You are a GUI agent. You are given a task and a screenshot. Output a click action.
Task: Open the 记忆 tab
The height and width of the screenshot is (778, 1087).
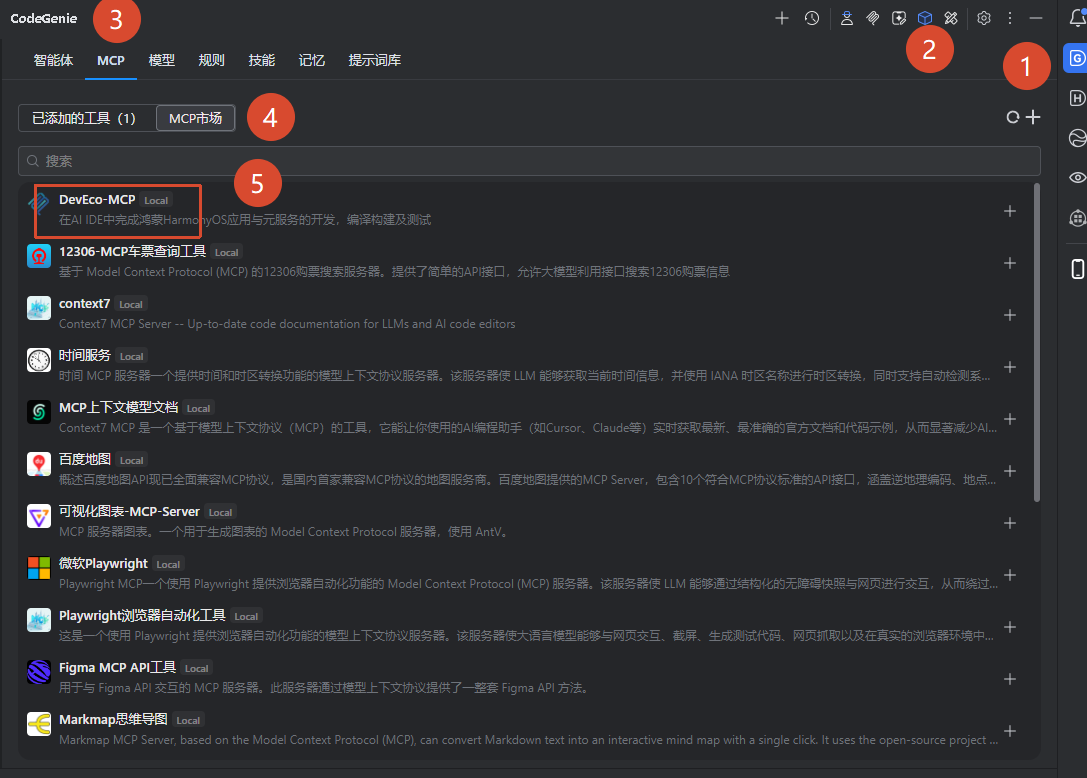[x=312, y=60]
